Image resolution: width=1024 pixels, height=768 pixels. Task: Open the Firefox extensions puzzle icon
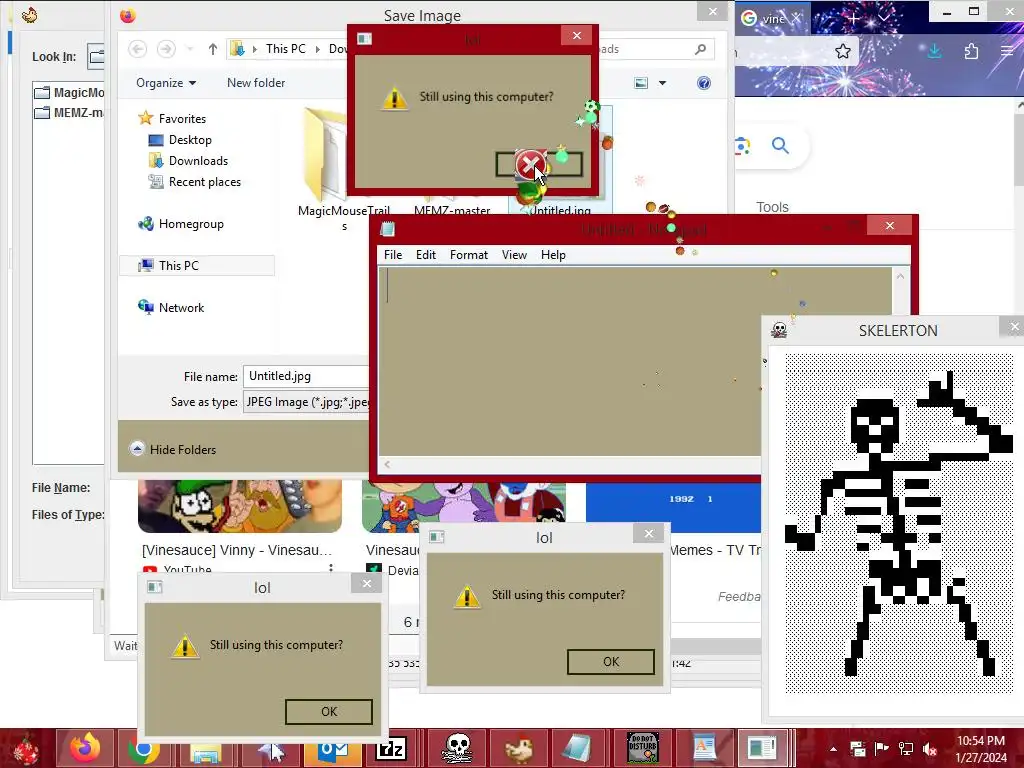point(971,51)
